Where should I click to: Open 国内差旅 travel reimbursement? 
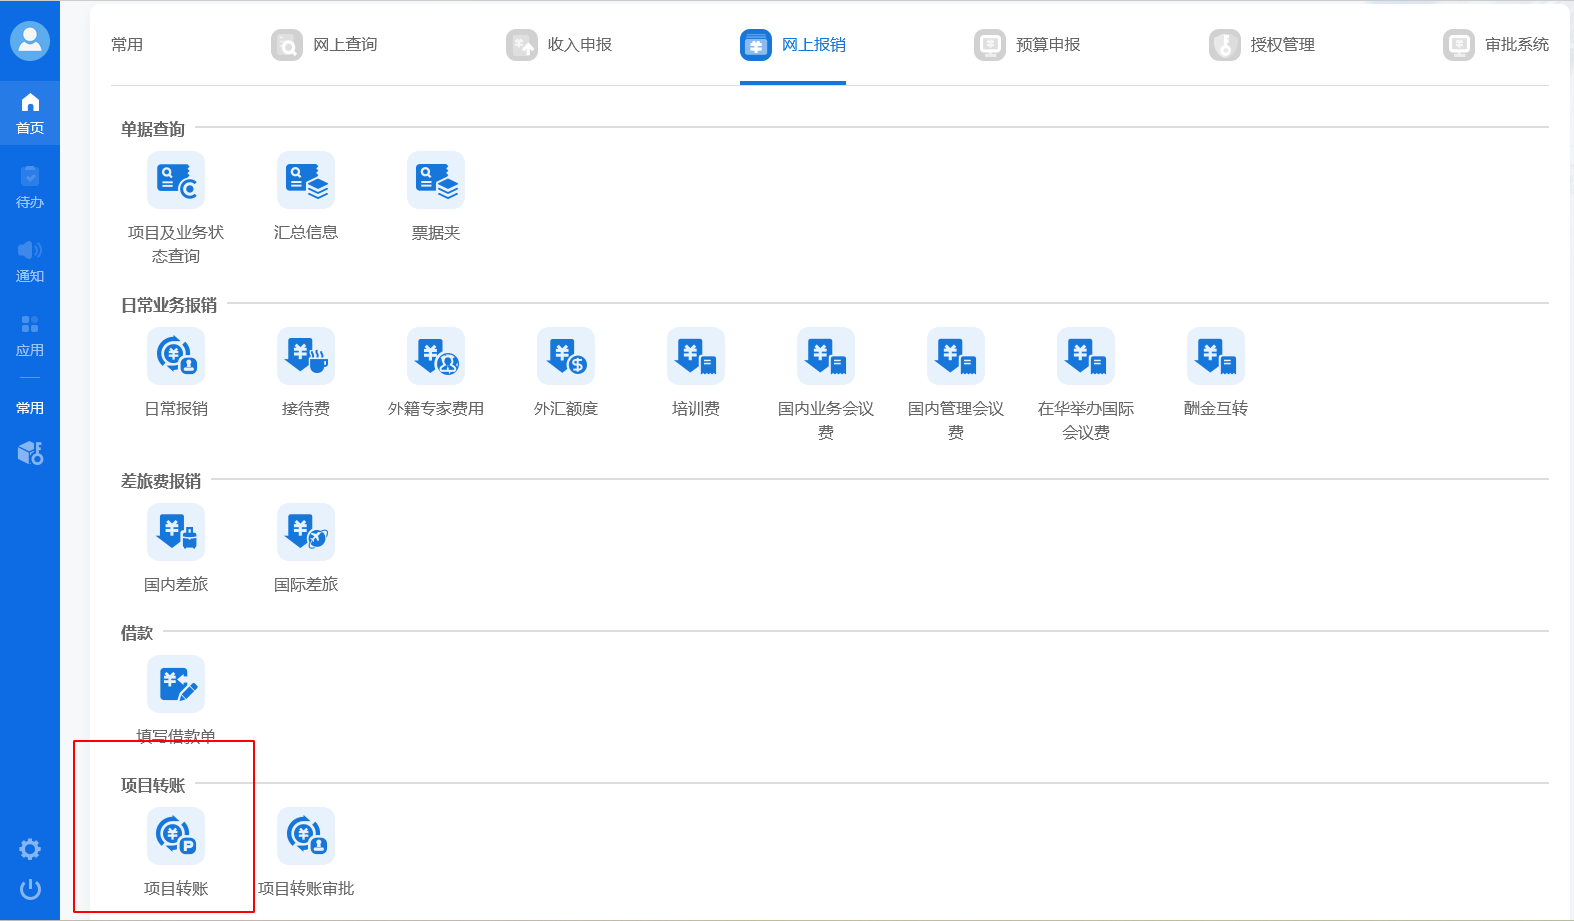176,532
